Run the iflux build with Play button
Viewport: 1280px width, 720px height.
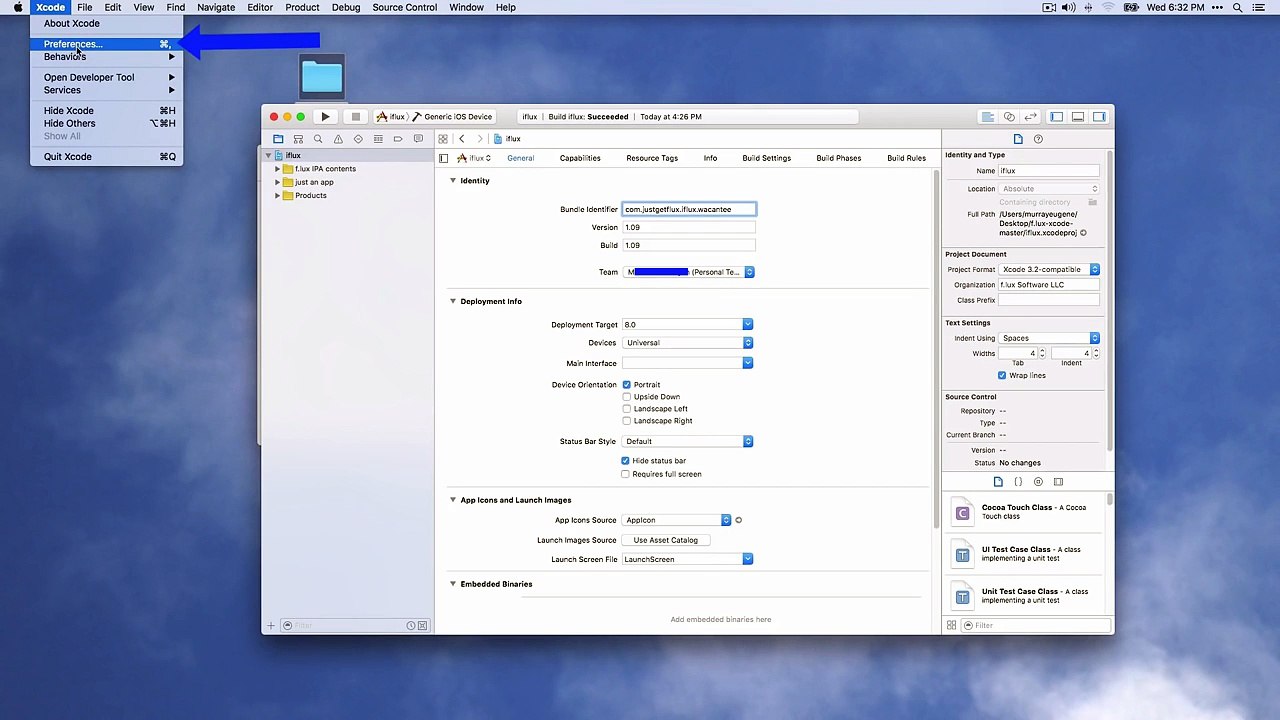(x=325, y=117)
